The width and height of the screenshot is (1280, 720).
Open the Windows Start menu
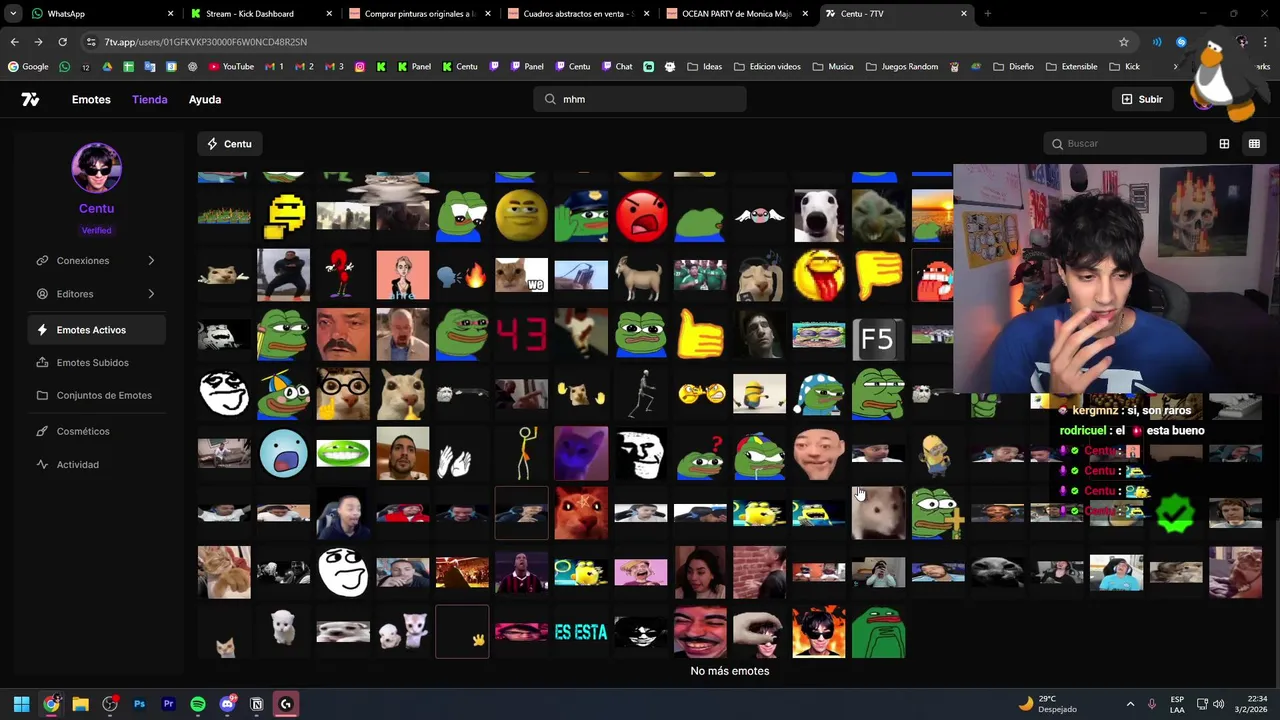(21, 704)
